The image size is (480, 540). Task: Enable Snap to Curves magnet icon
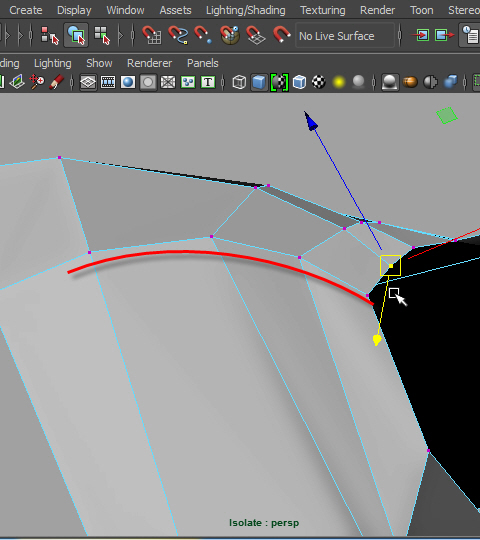tap(178, 35)
